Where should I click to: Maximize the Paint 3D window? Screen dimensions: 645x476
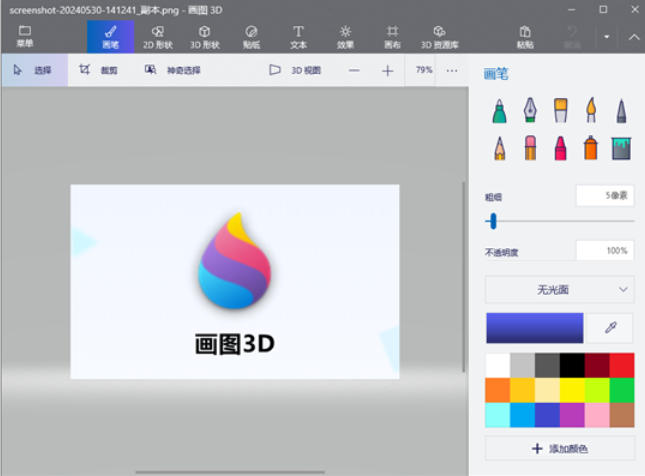603,9
